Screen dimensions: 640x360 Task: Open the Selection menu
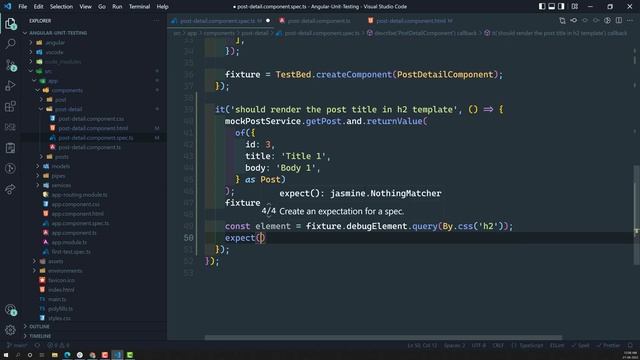pos(61,7)
